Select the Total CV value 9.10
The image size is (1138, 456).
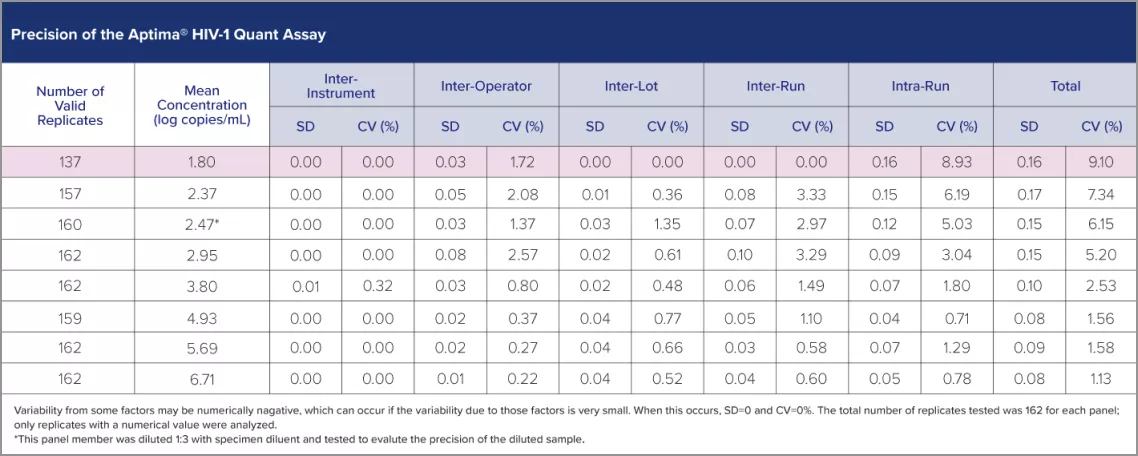pos(1100,162)
